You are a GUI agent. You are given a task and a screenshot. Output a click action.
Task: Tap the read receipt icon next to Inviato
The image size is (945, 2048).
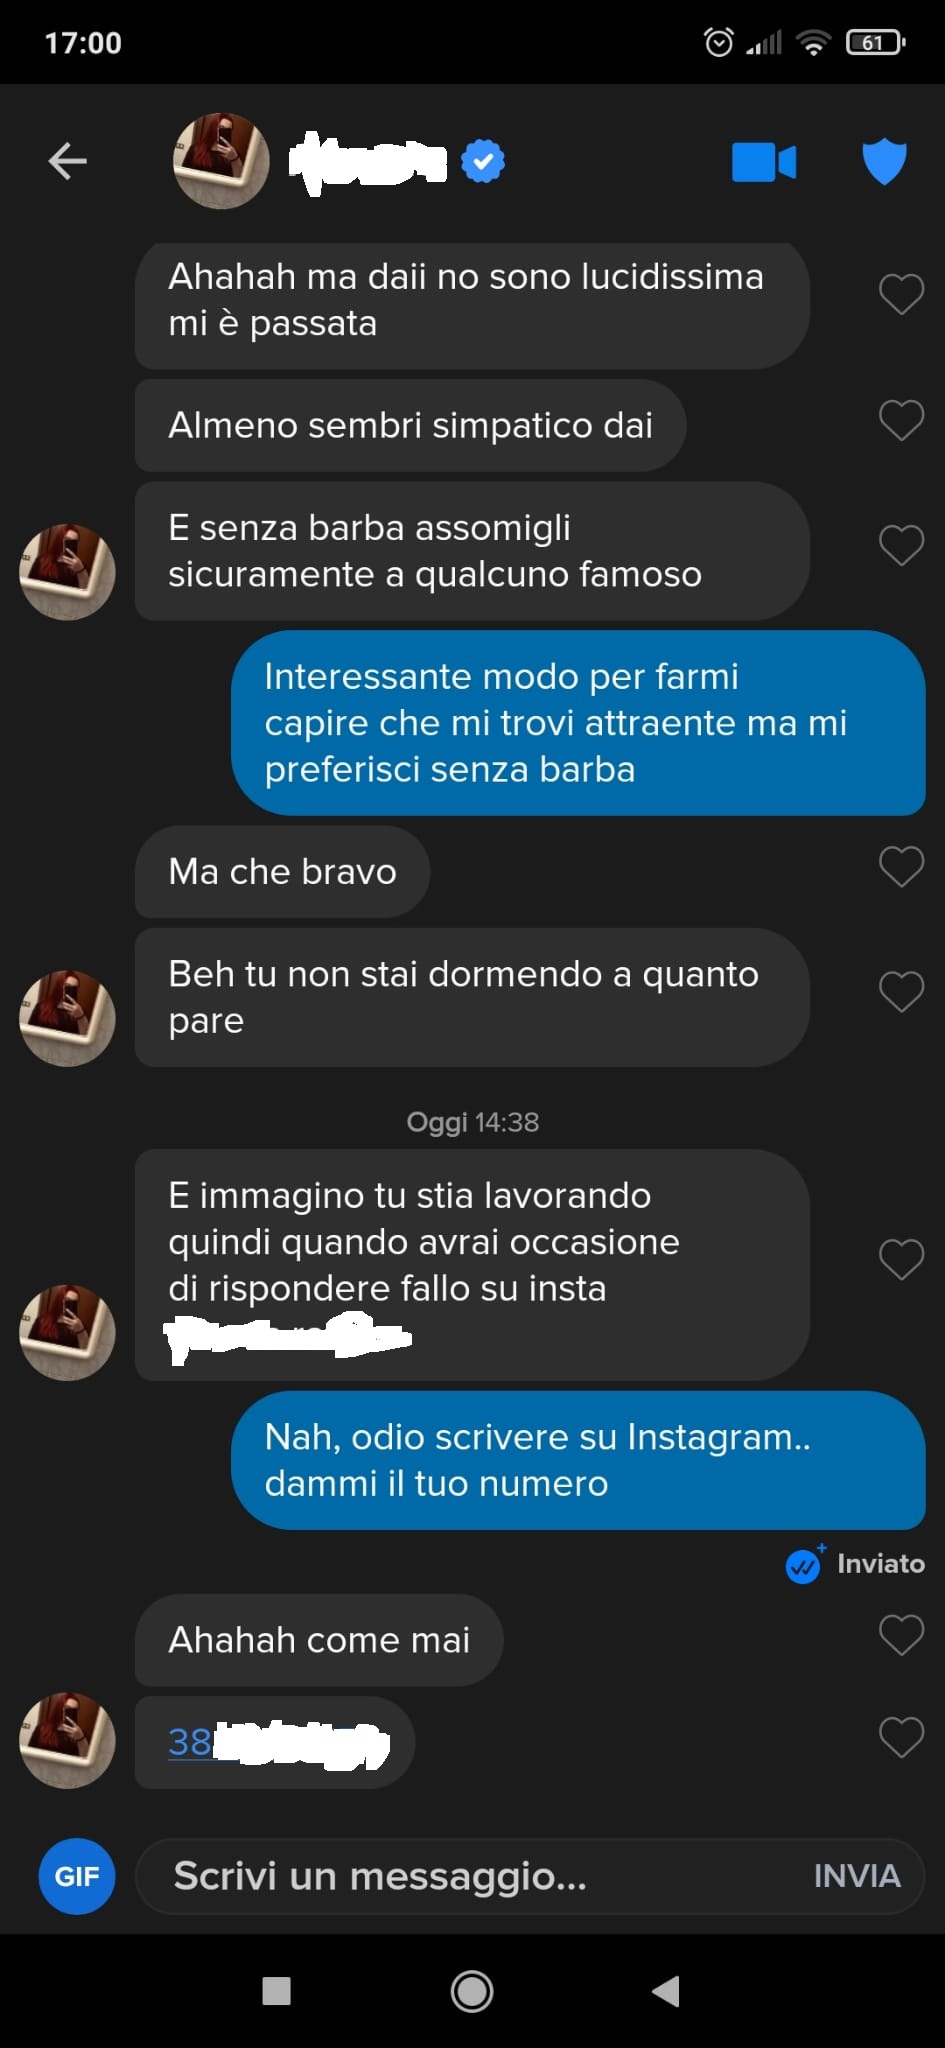coord(804,1564)
